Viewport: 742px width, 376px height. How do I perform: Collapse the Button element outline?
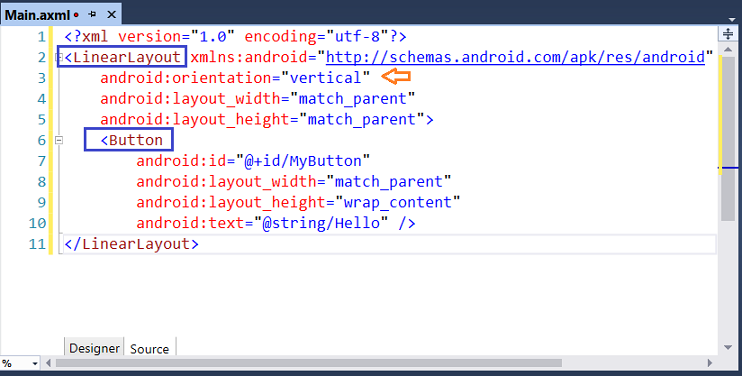coord(59,140)
